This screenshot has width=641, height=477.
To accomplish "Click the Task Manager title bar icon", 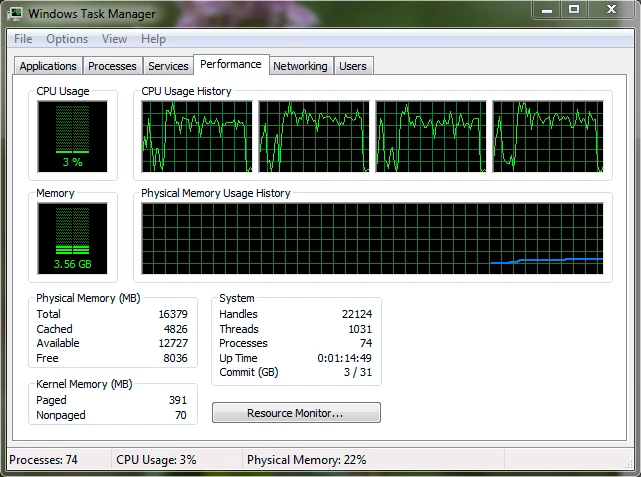I will [15, 13].
